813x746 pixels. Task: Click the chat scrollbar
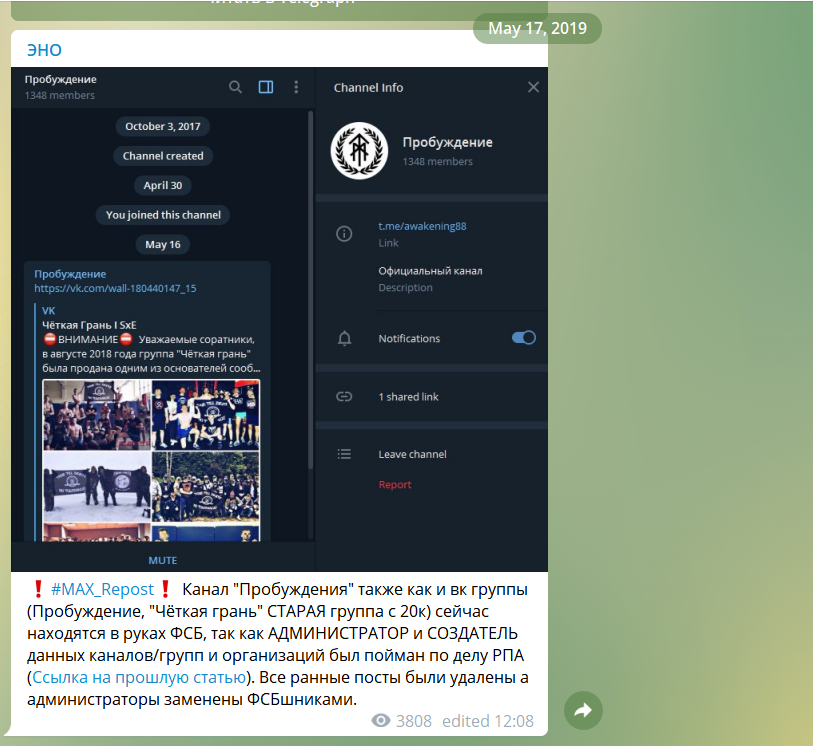click(311, 290)
